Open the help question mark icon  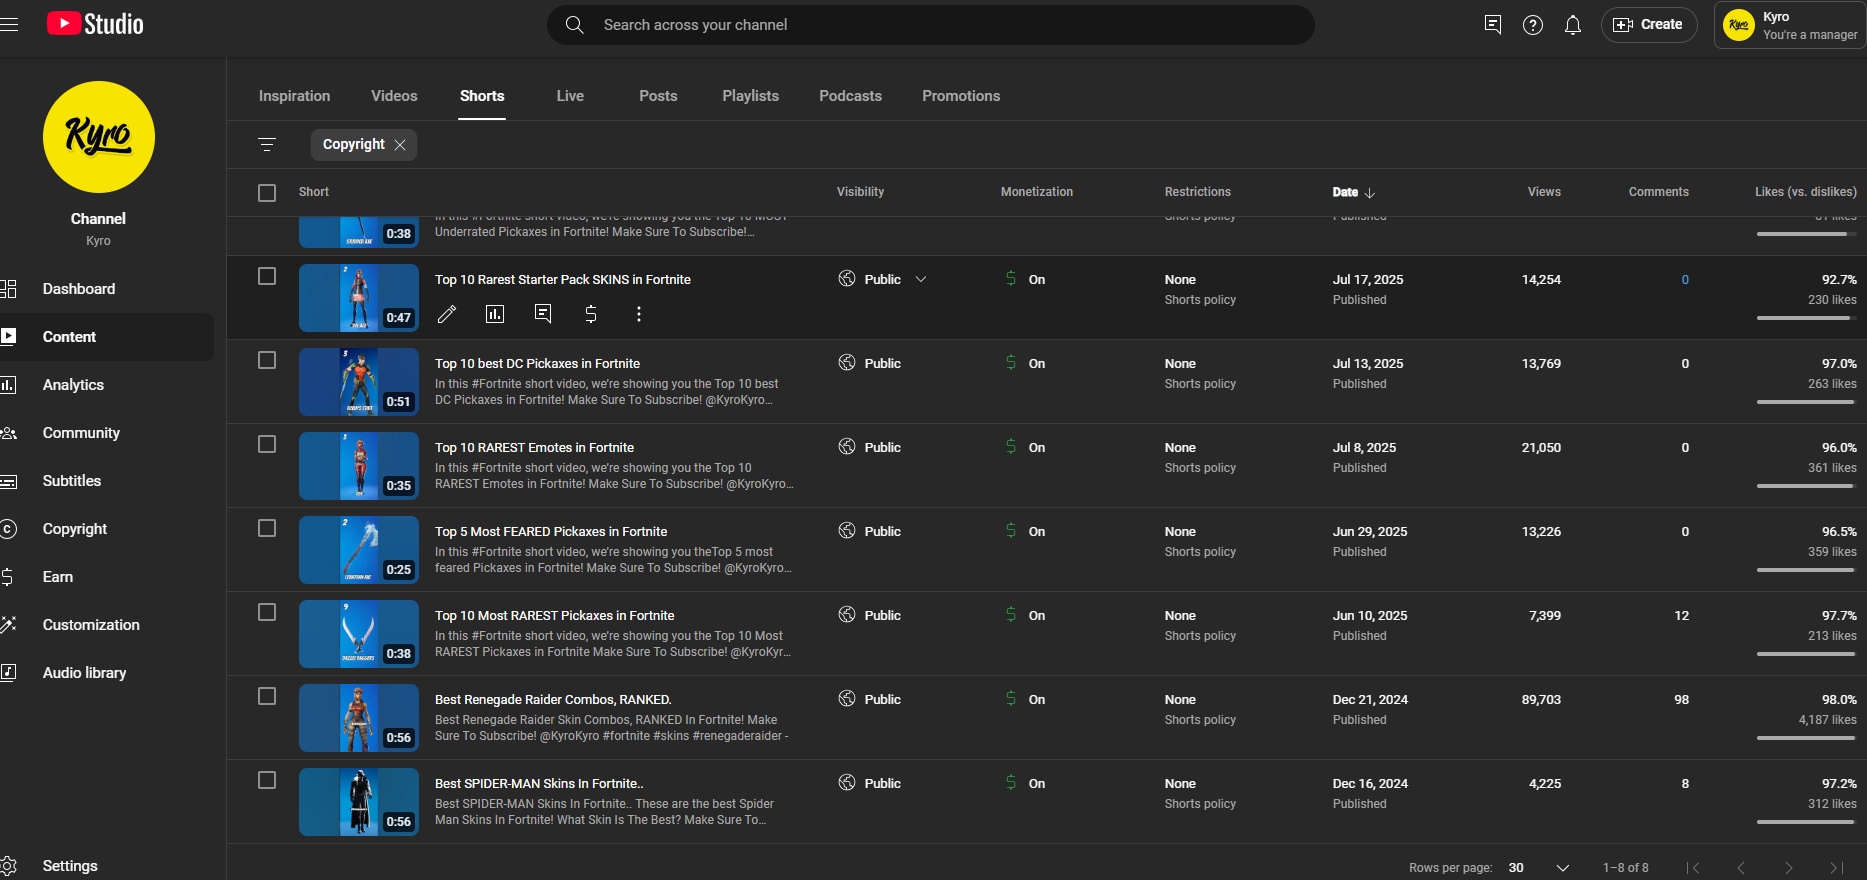click(1533, 25)
